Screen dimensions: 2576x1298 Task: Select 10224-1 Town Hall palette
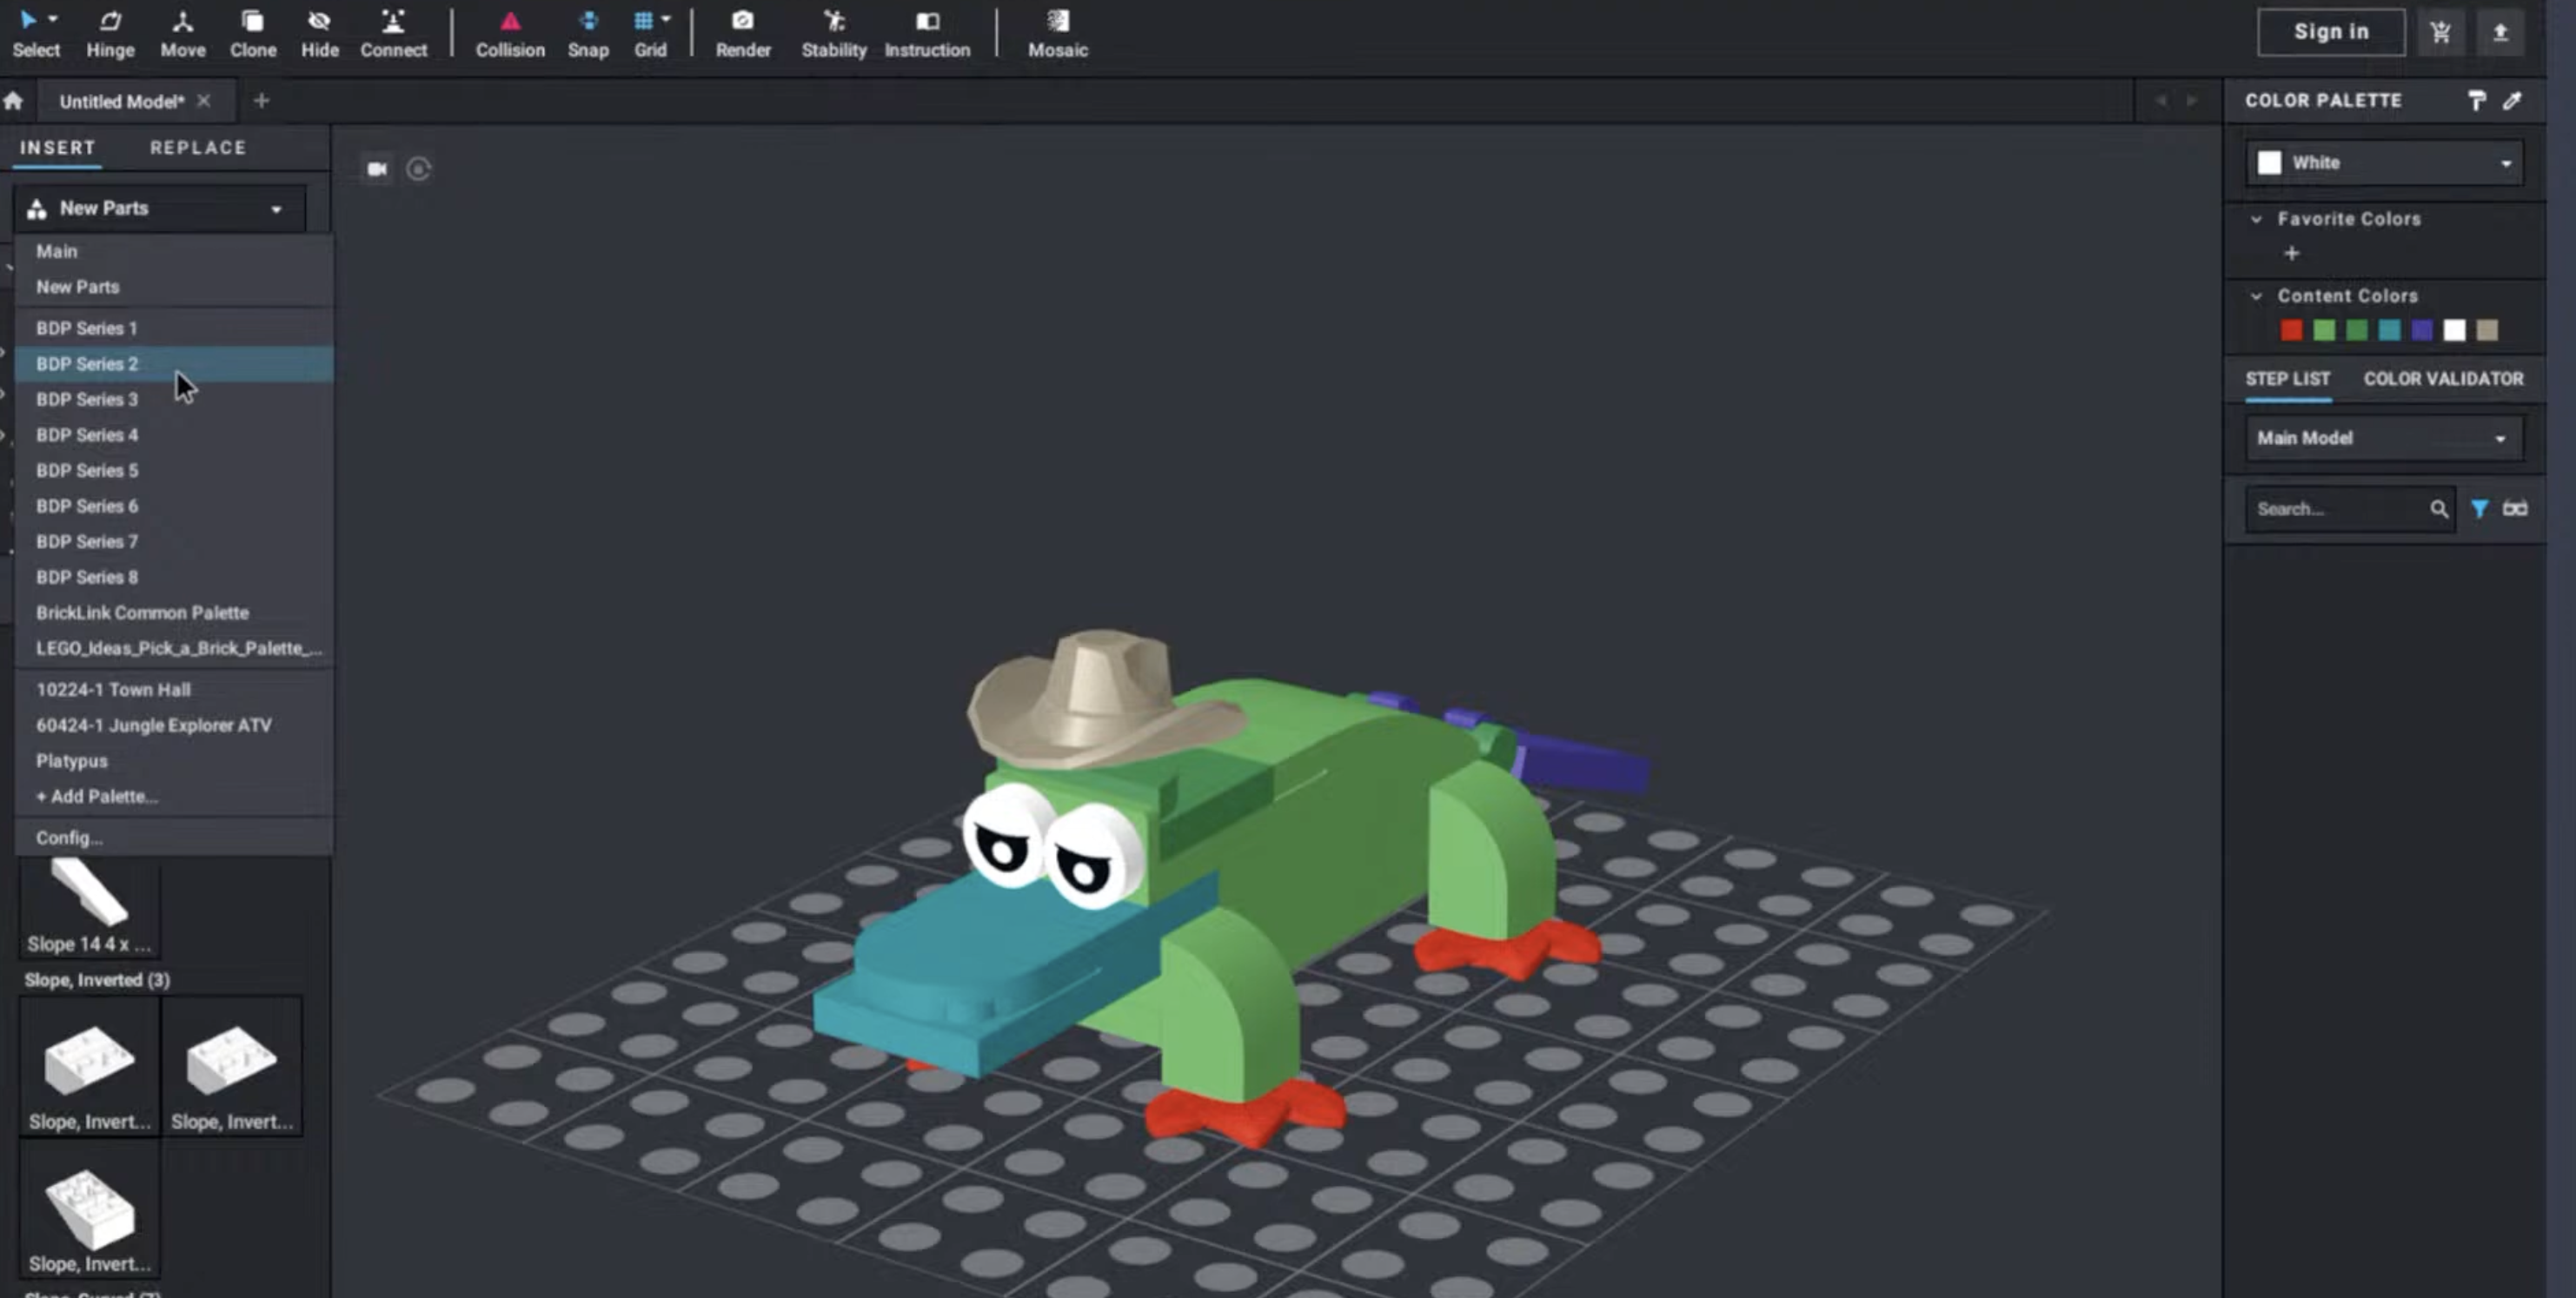[x=174, y=690]
